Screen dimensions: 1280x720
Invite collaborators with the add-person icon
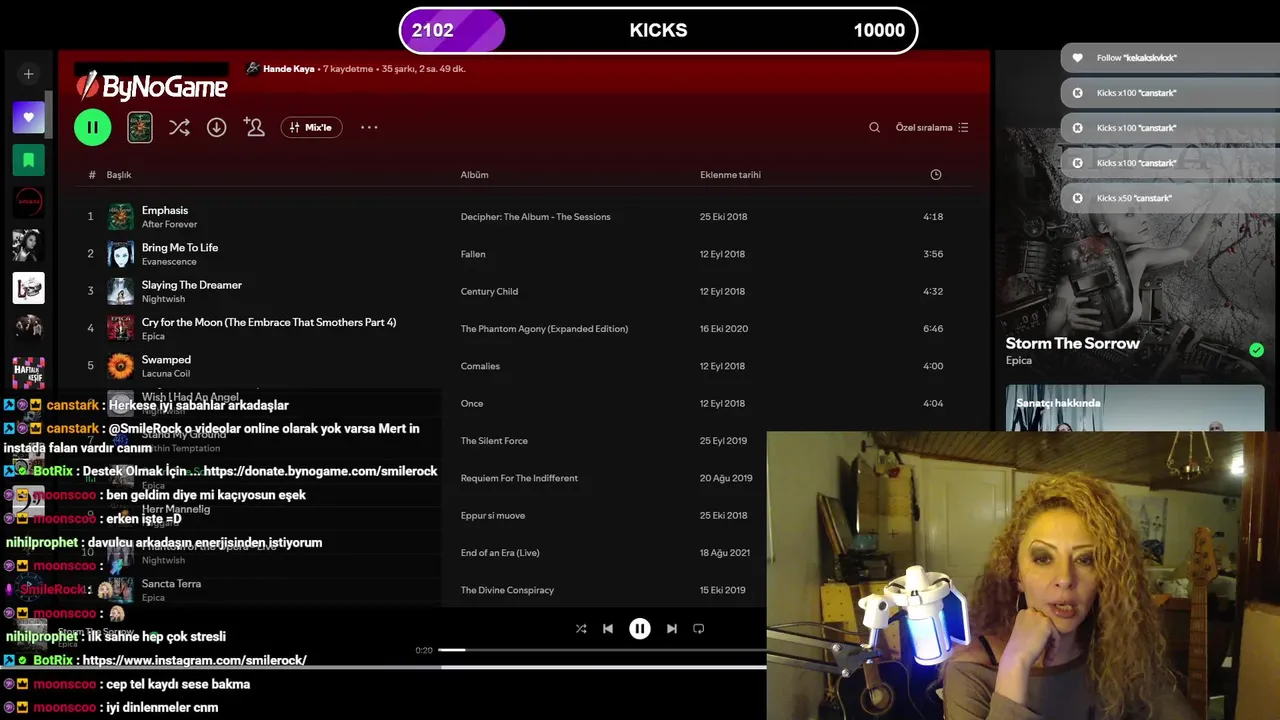(254, 127)
